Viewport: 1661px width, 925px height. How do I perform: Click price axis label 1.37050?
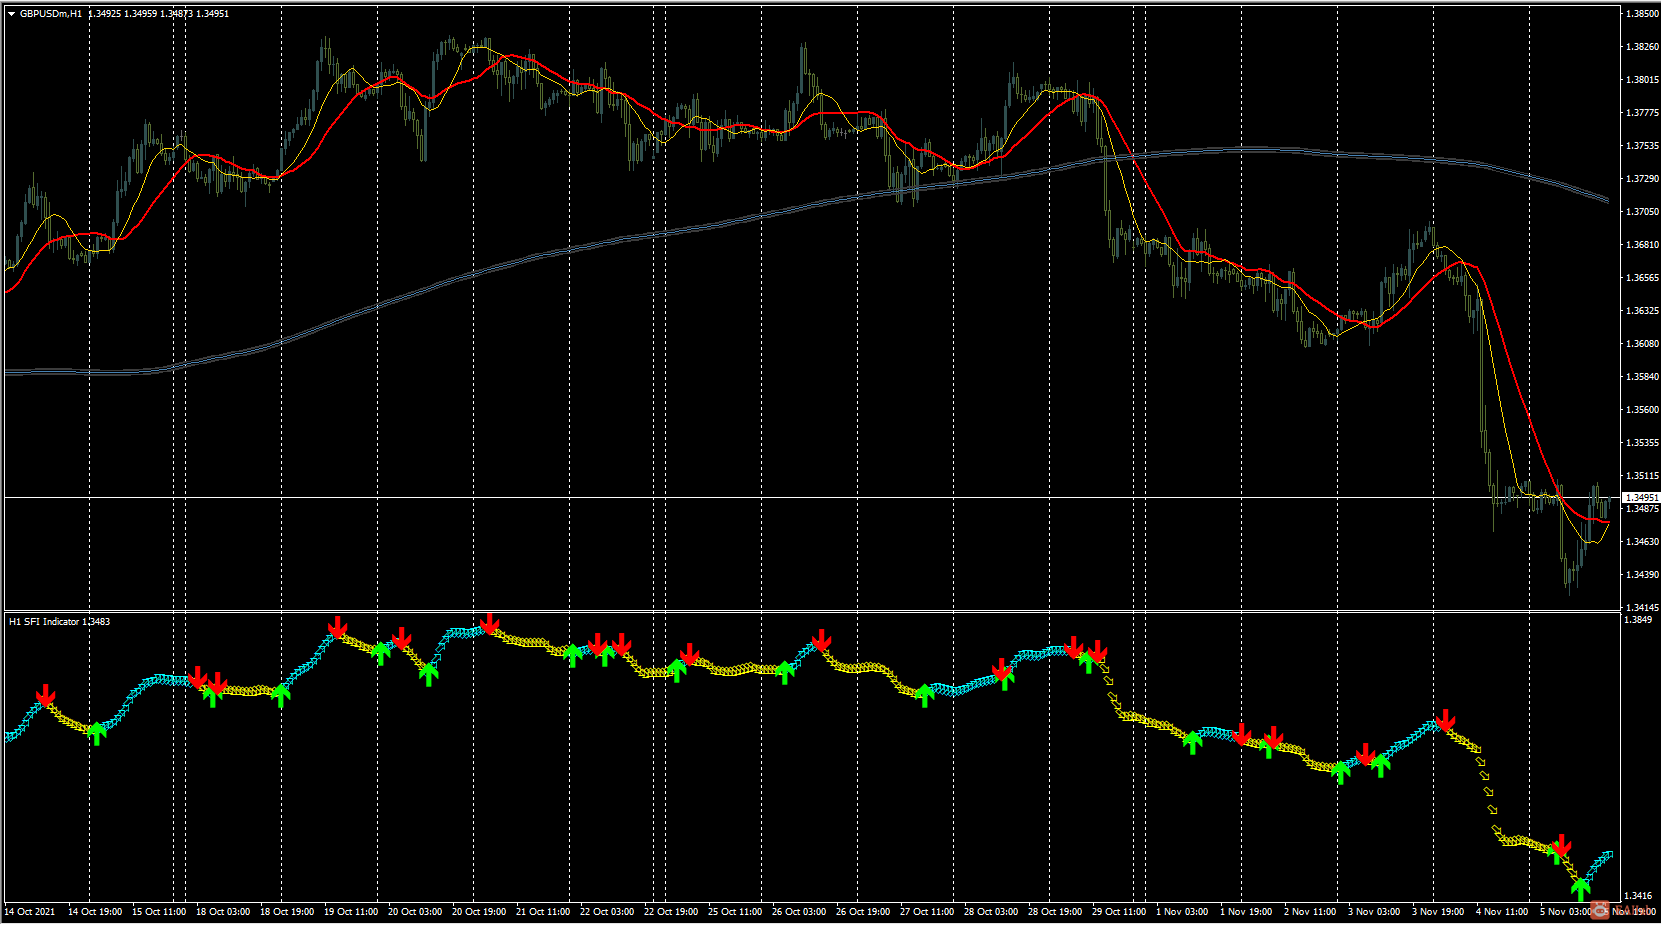point(1642,212)
